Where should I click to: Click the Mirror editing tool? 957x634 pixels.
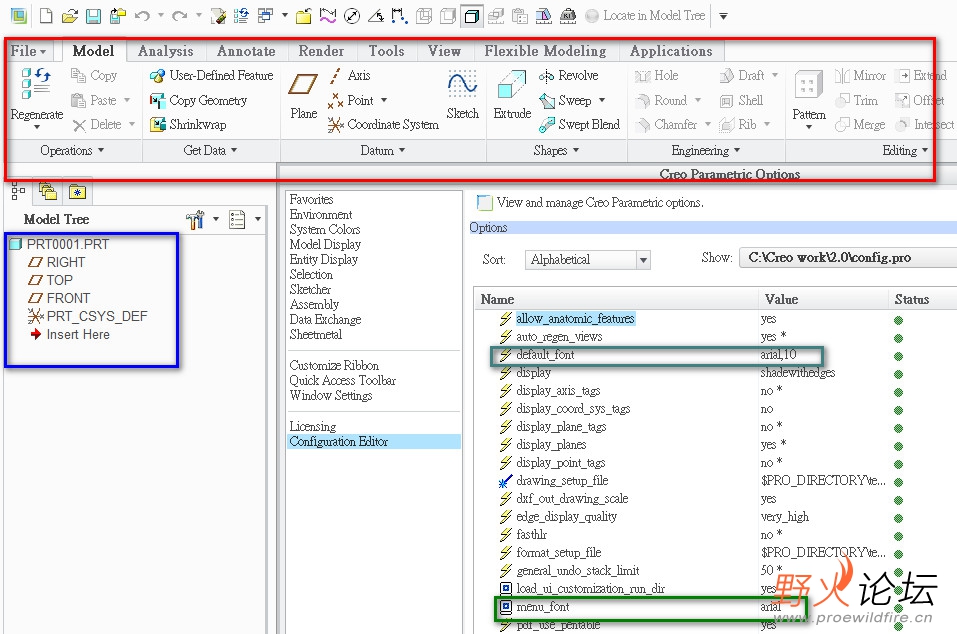coord(860,76)
